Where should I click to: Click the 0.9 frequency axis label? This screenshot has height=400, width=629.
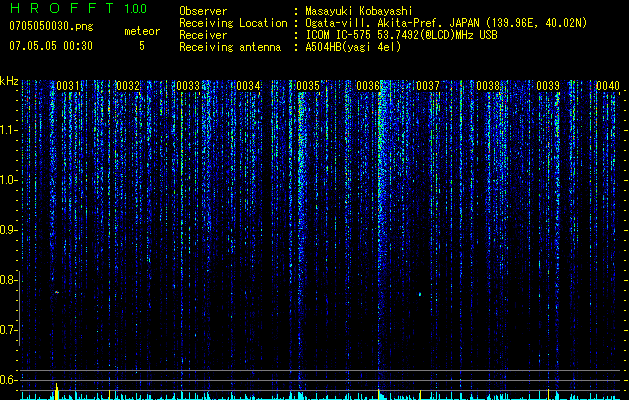[8, 230]
